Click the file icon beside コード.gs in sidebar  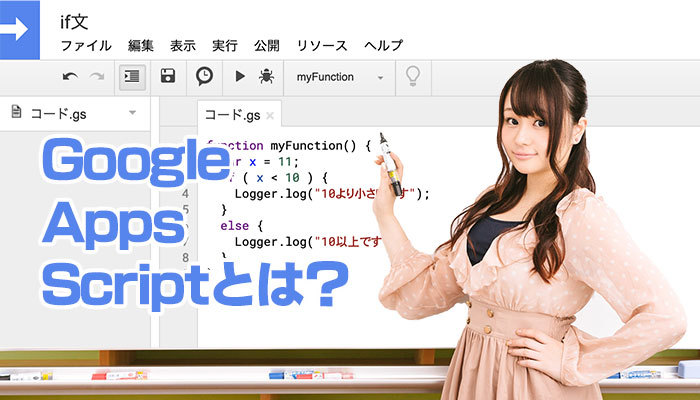click(16, 111)
